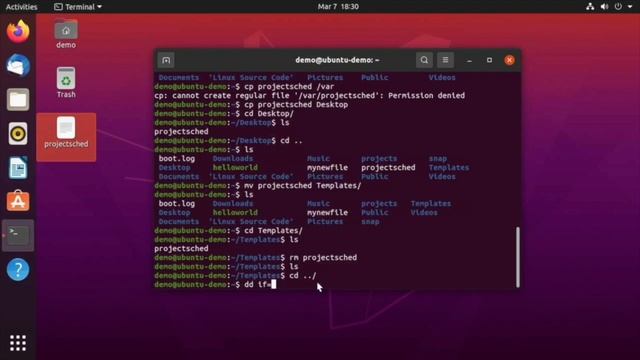Maximize the terminal window
The width and height of the screenshot is (640, 360).
(489, 60)
